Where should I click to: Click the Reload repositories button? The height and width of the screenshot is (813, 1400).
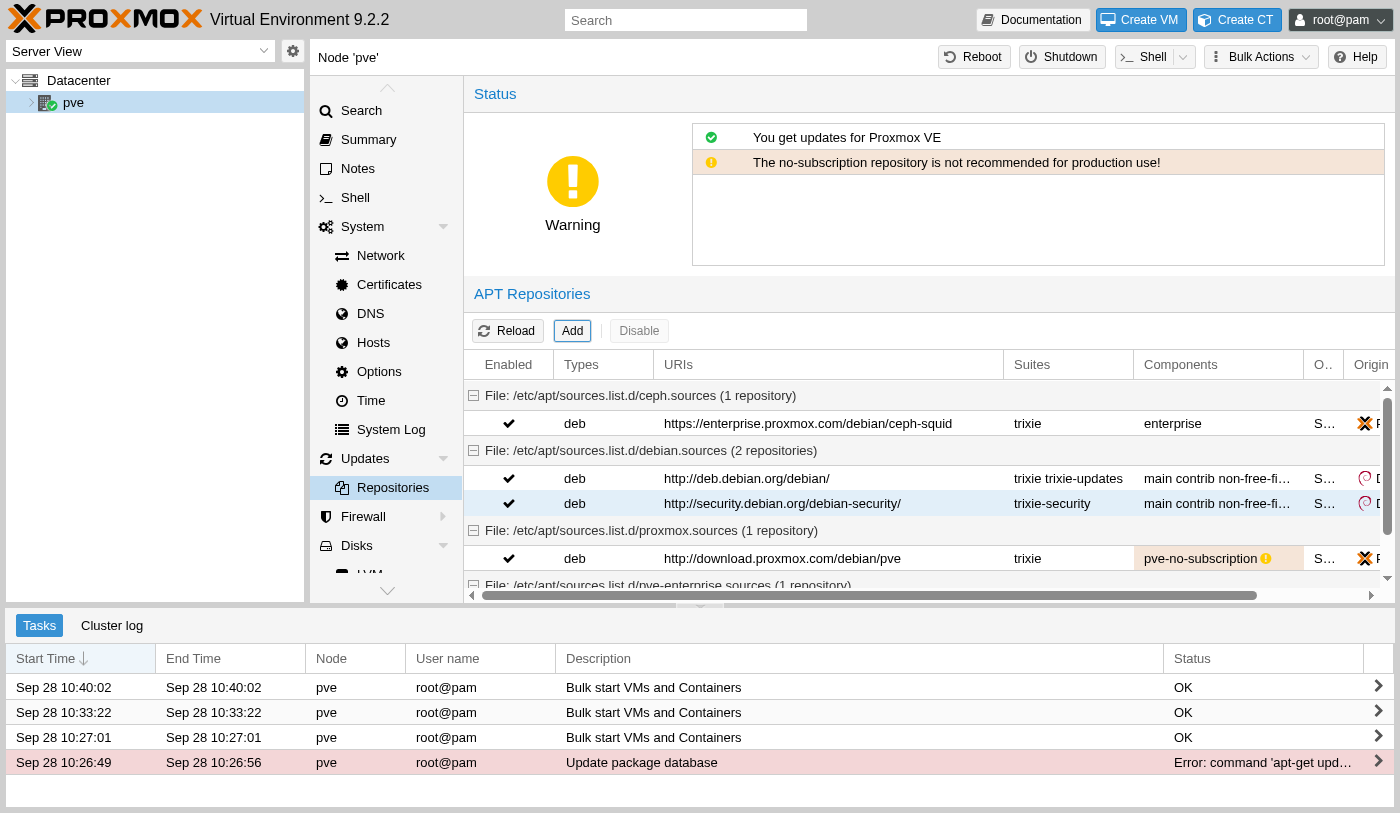pos(508,331)
